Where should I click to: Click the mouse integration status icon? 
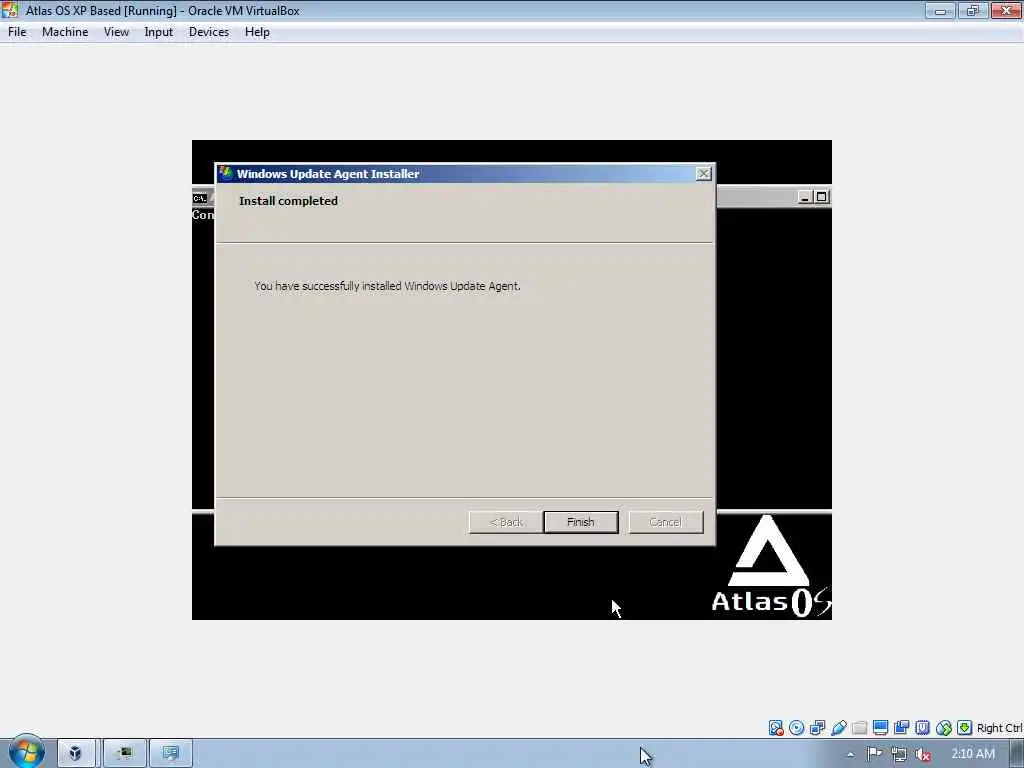click(x=944, y=728)
